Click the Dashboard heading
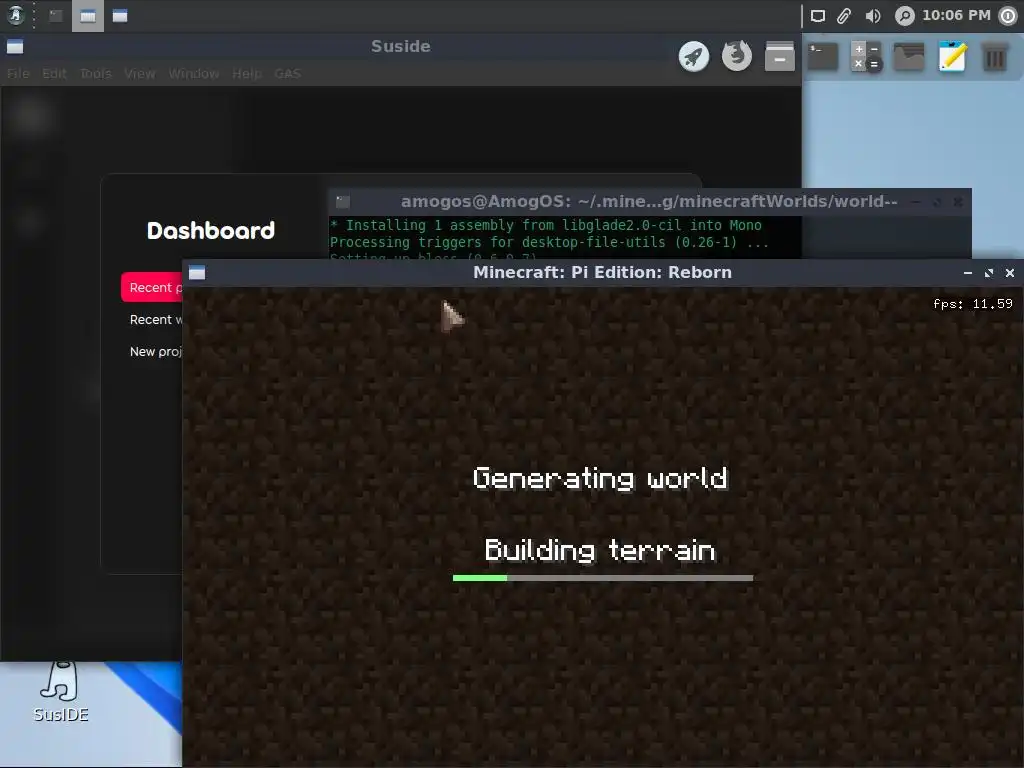1024x768 pixels. click(x=211, y=231)
